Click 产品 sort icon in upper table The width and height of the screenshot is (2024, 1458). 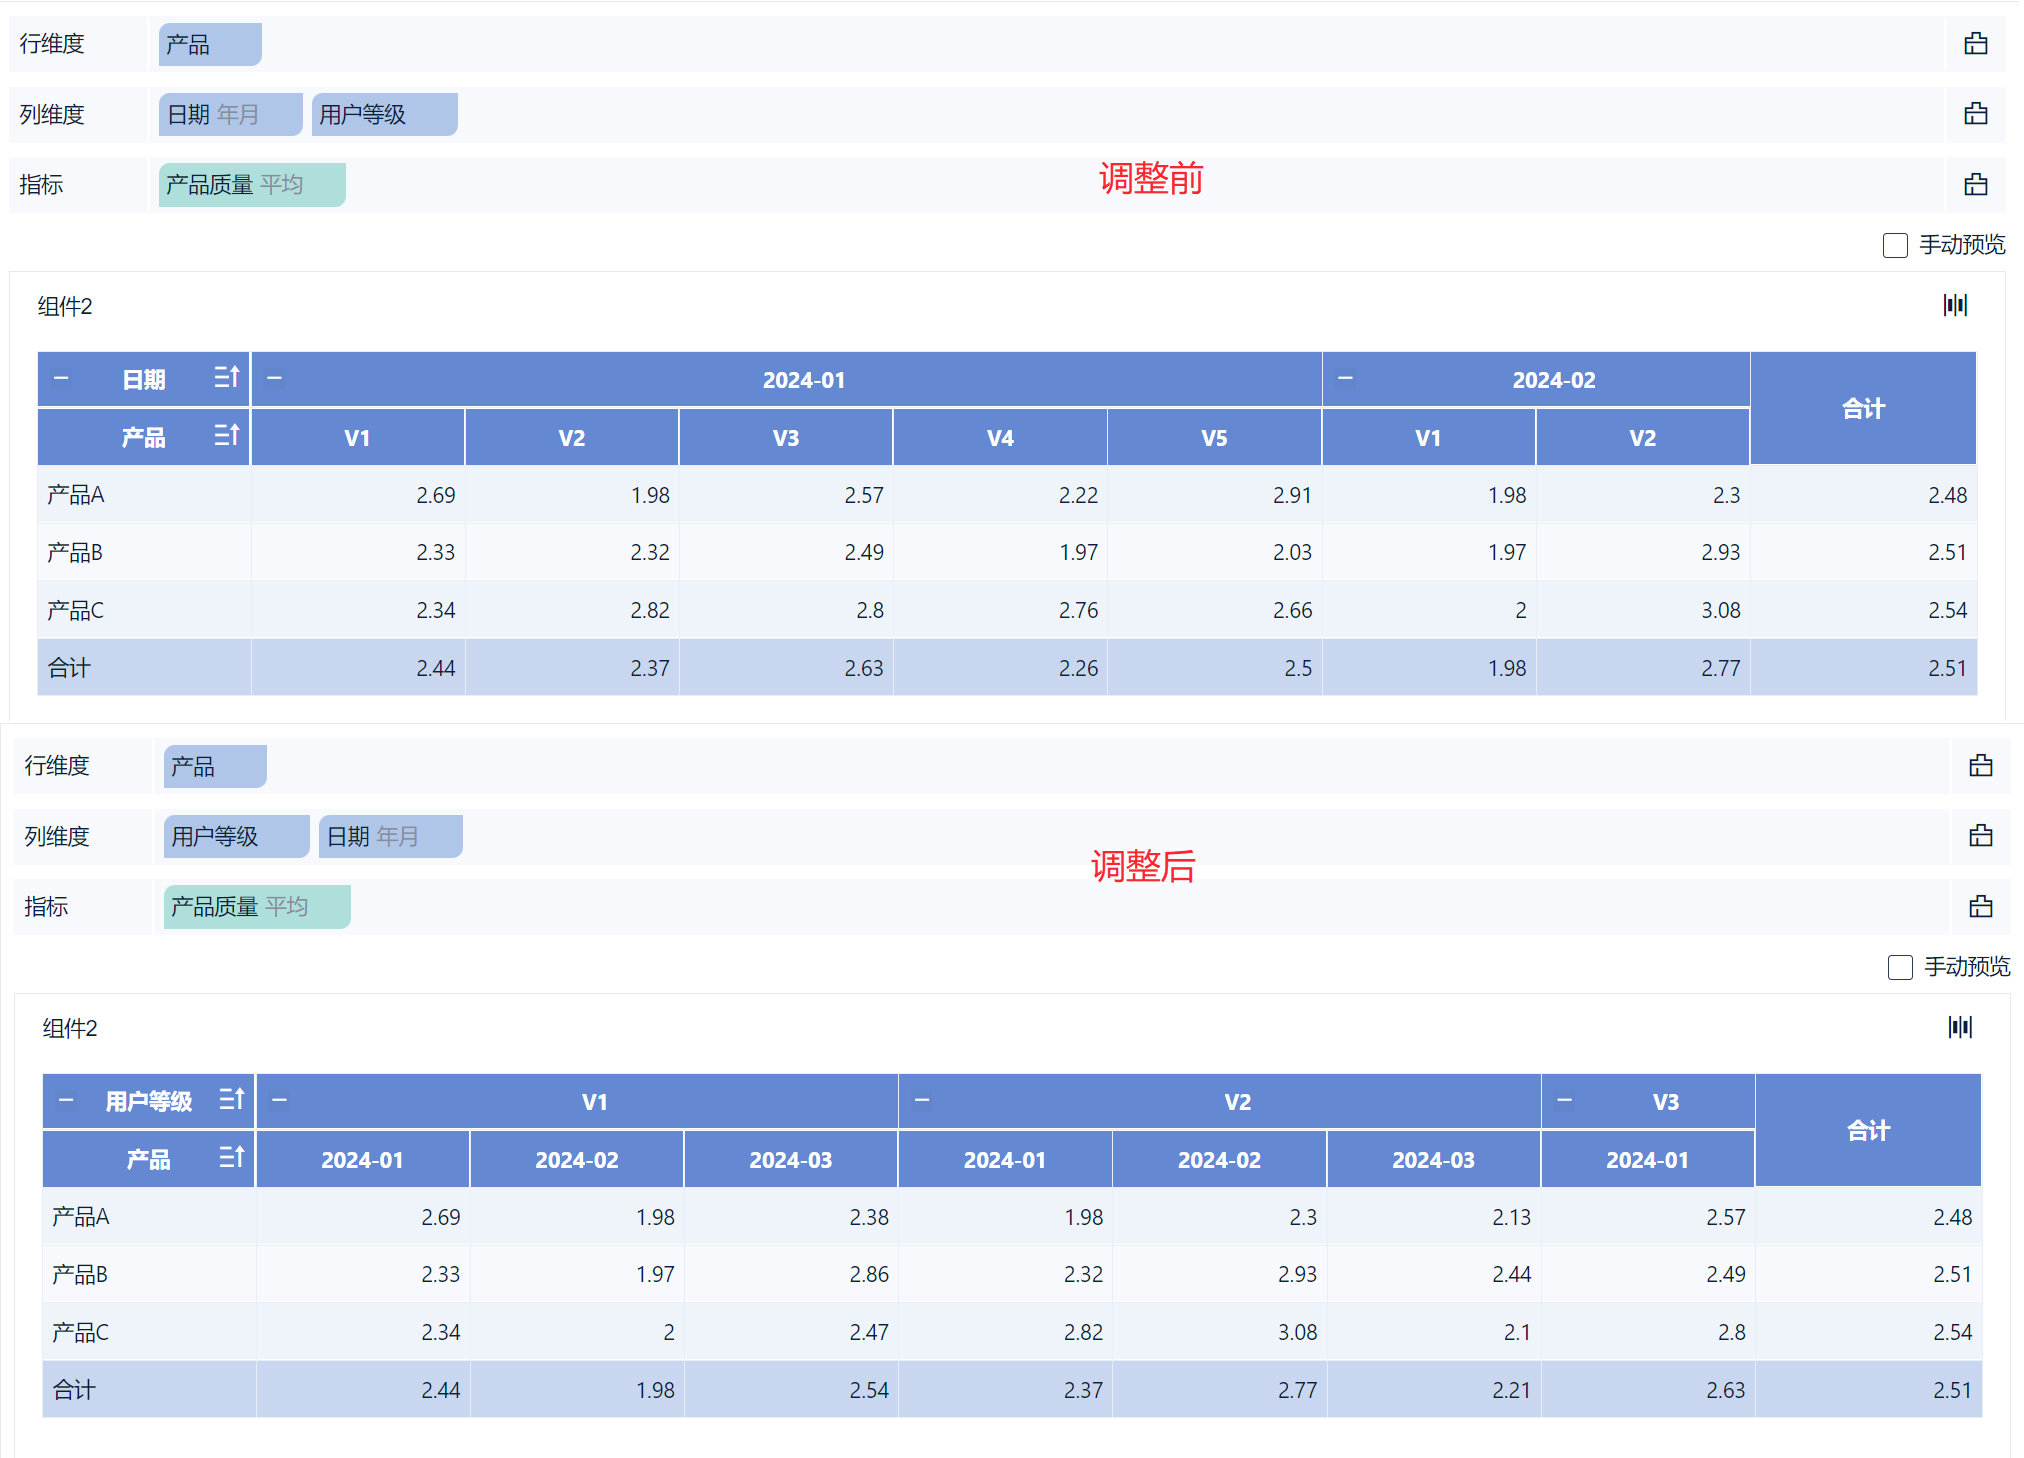tap(227, 436)
